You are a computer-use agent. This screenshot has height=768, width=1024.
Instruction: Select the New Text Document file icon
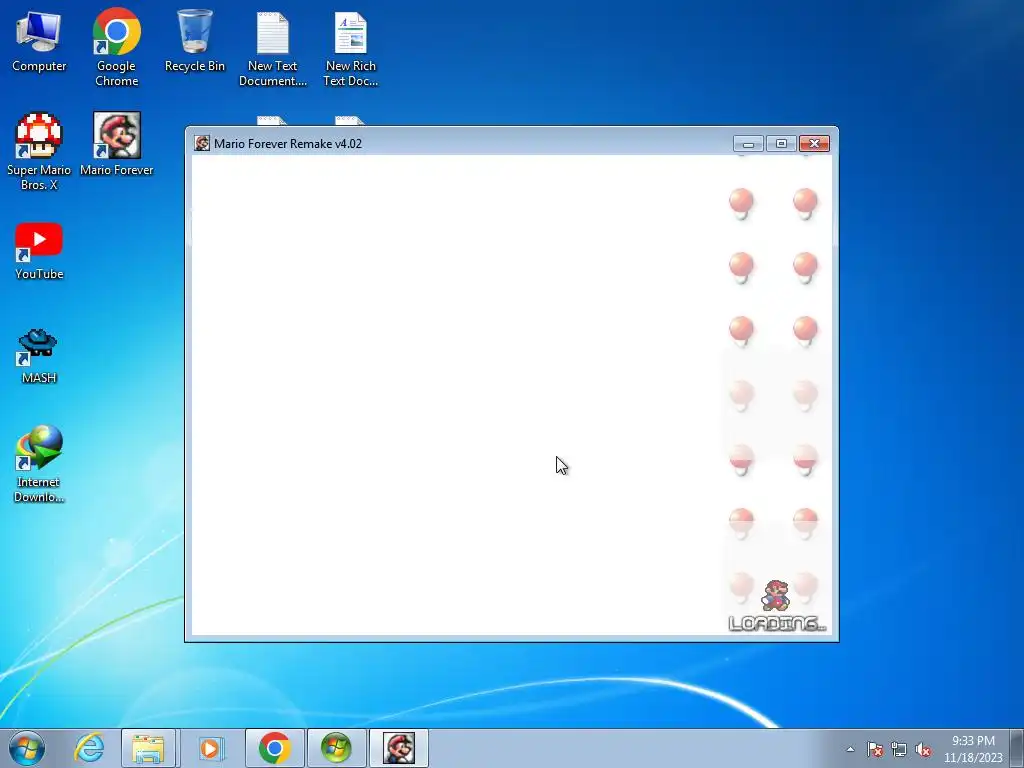tap(272, 48)
